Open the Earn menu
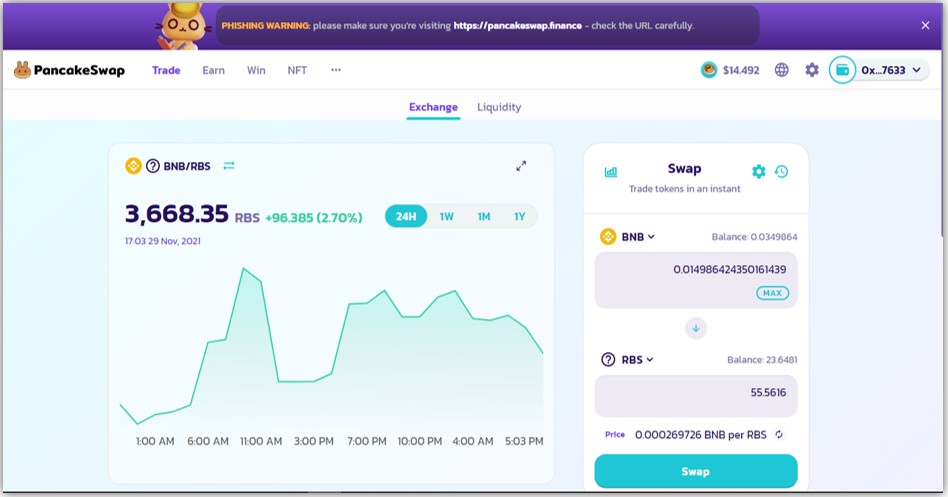 tap(213, 70)
